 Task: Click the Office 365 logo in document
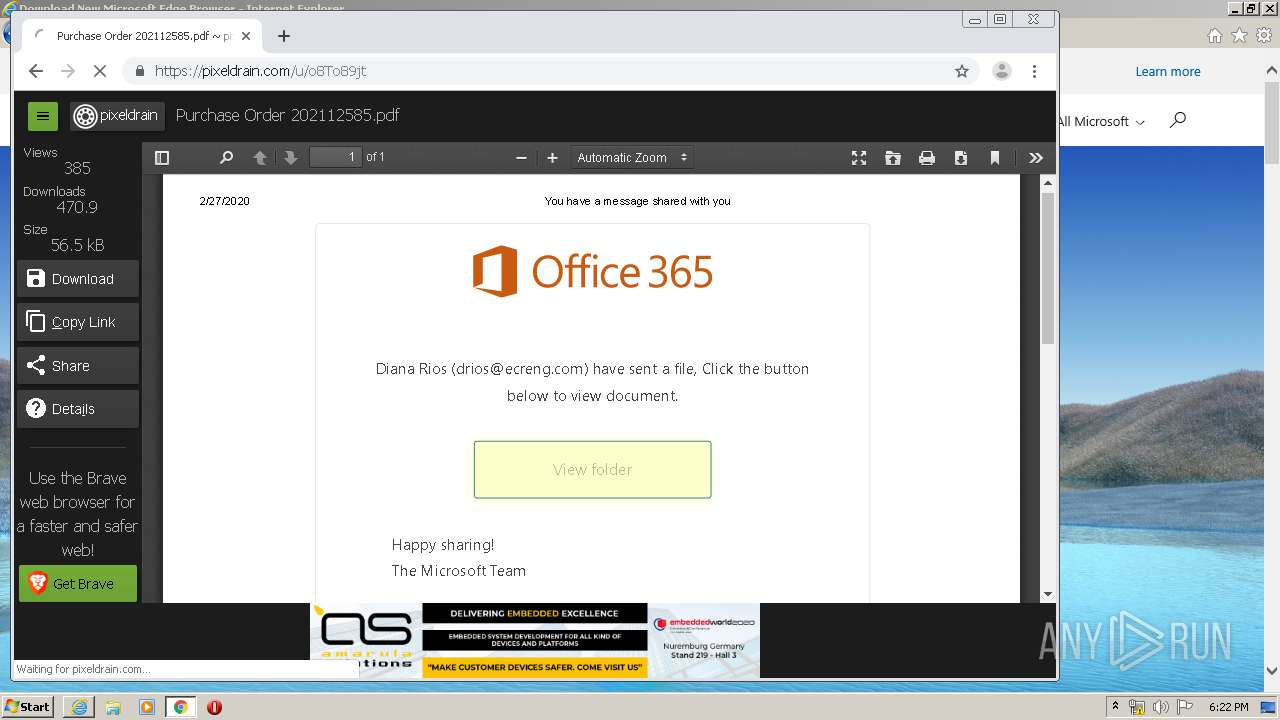pyautogui.click(x=592, y=271)
